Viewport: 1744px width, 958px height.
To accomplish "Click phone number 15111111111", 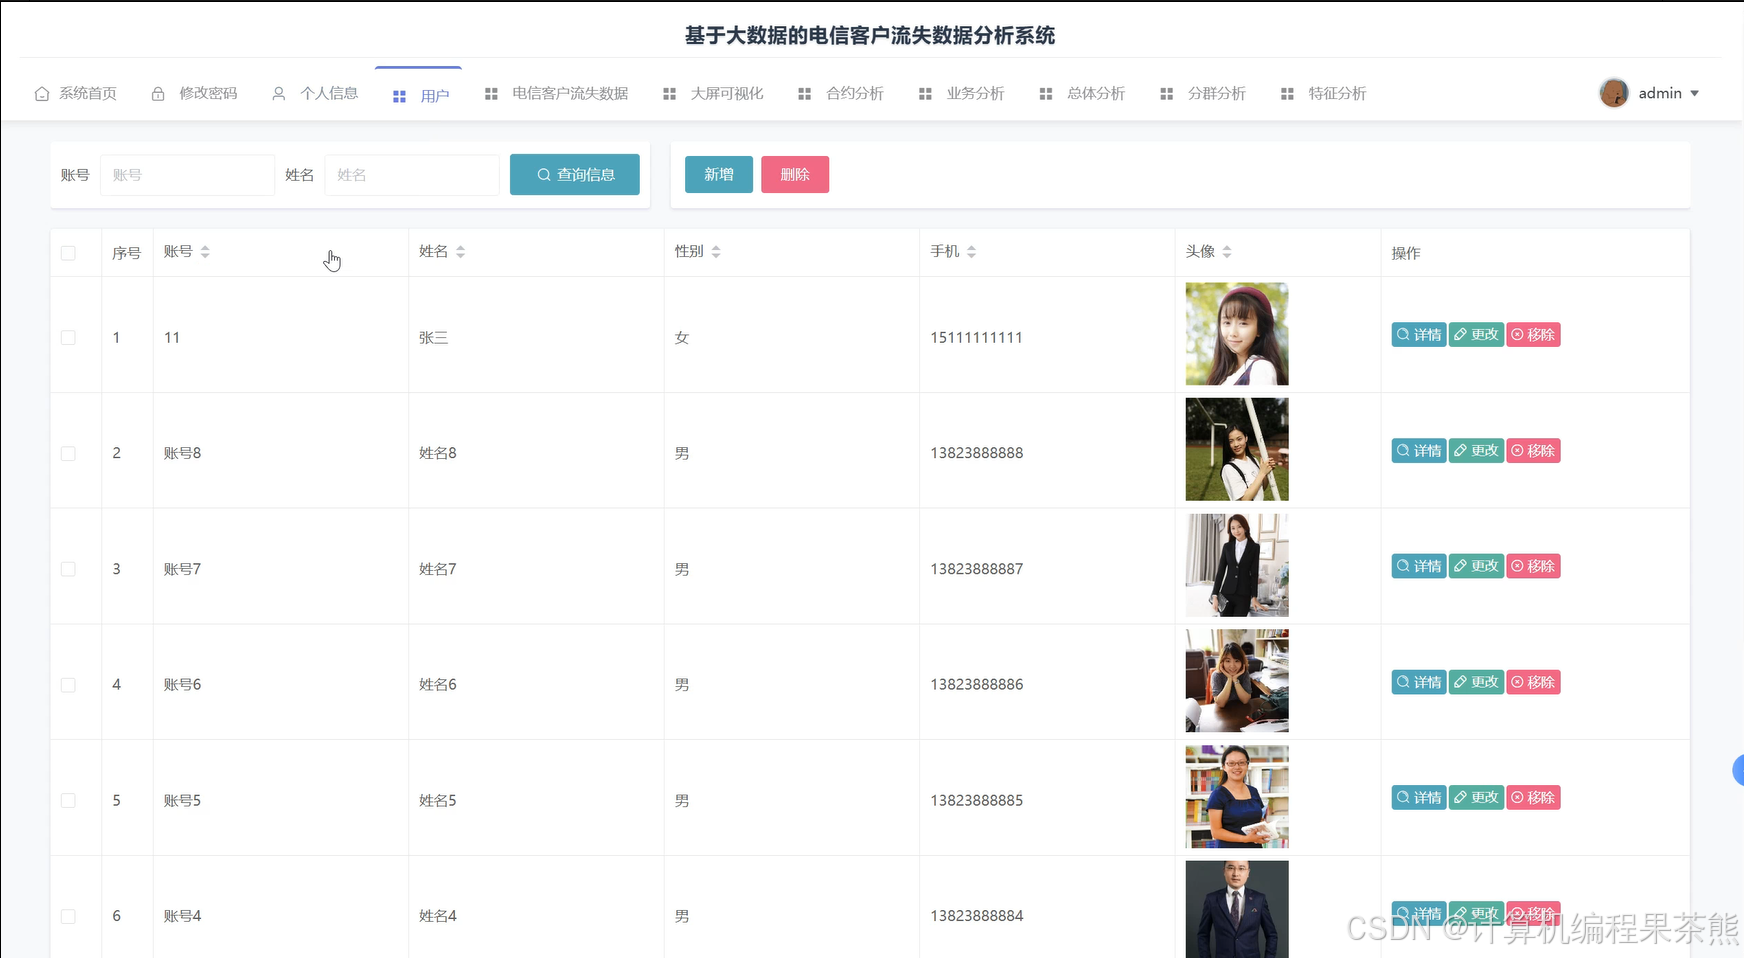I will click(976, 338).
